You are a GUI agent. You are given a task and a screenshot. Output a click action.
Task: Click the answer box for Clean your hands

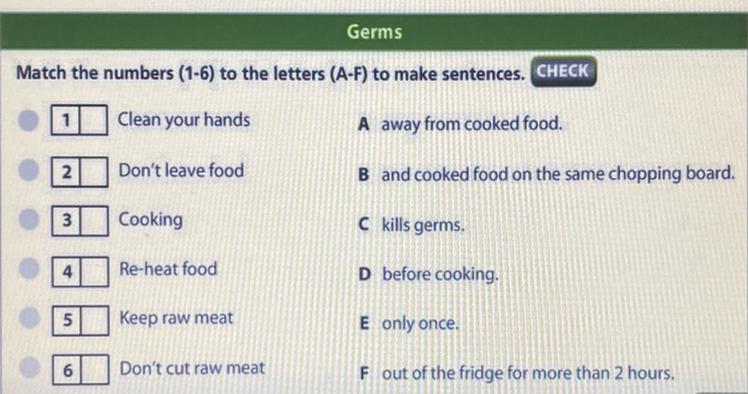coord(94,120)
